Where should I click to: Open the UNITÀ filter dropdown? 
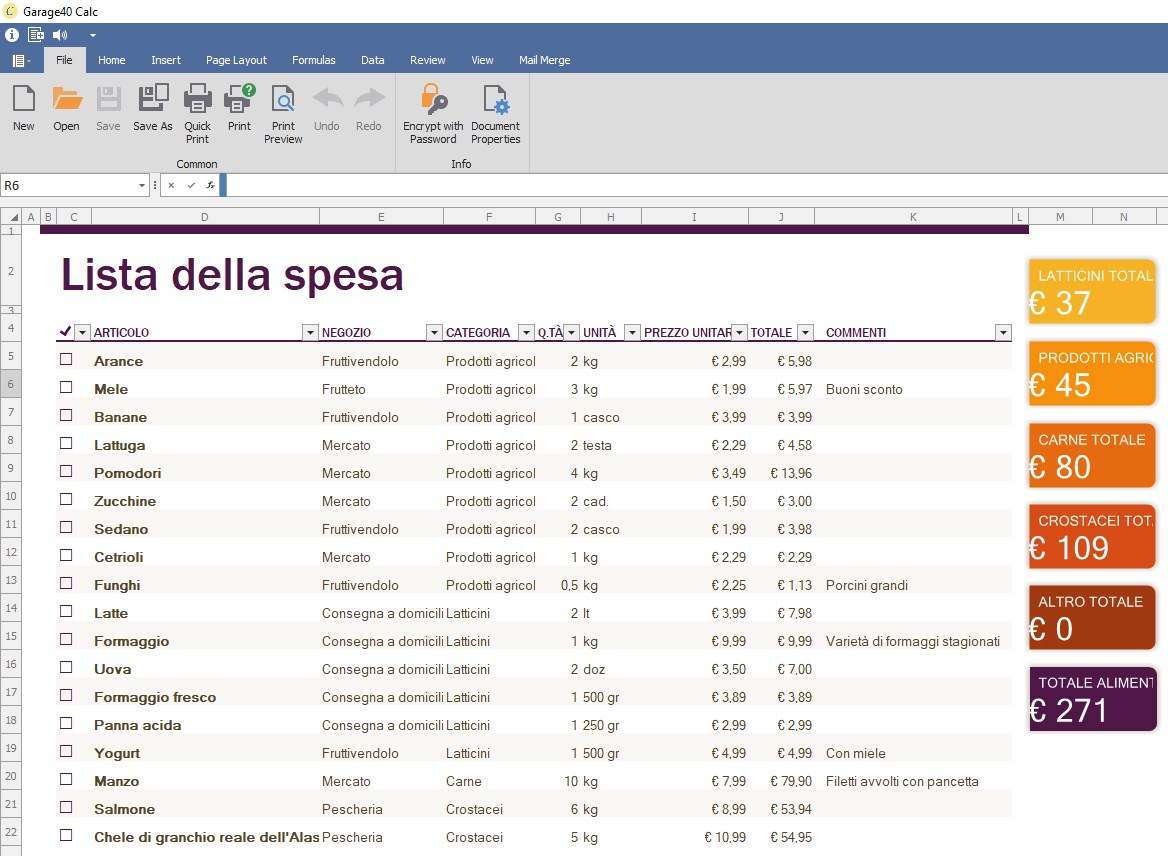[632, 332]
